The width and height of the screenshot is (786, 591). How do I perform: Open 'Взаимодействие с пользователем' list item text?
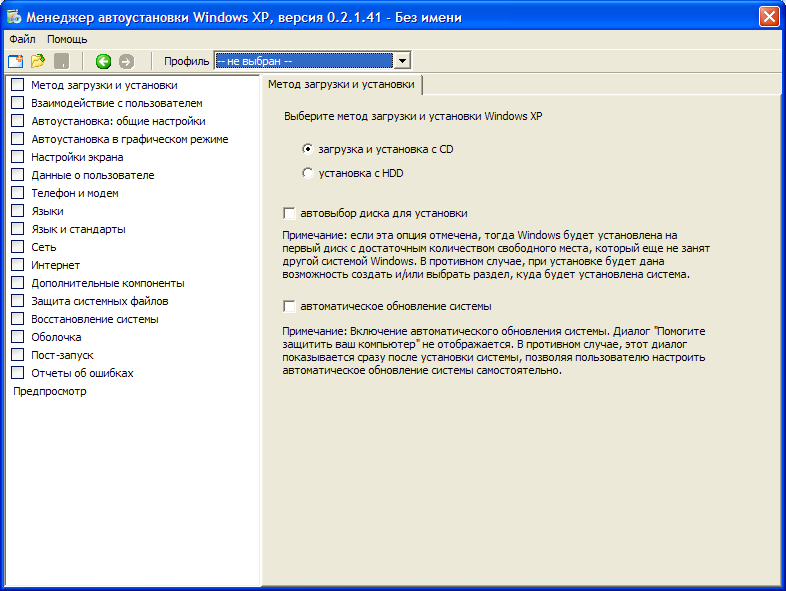point(117,103)
